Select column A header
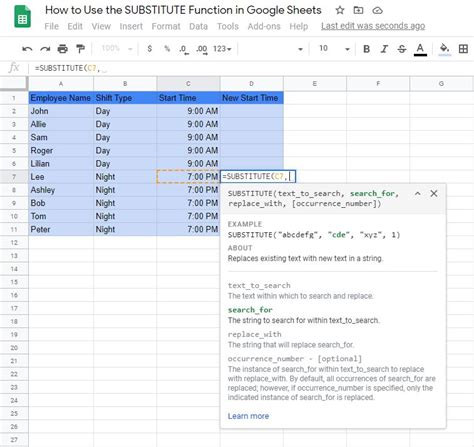 click(x=61, y=84)
